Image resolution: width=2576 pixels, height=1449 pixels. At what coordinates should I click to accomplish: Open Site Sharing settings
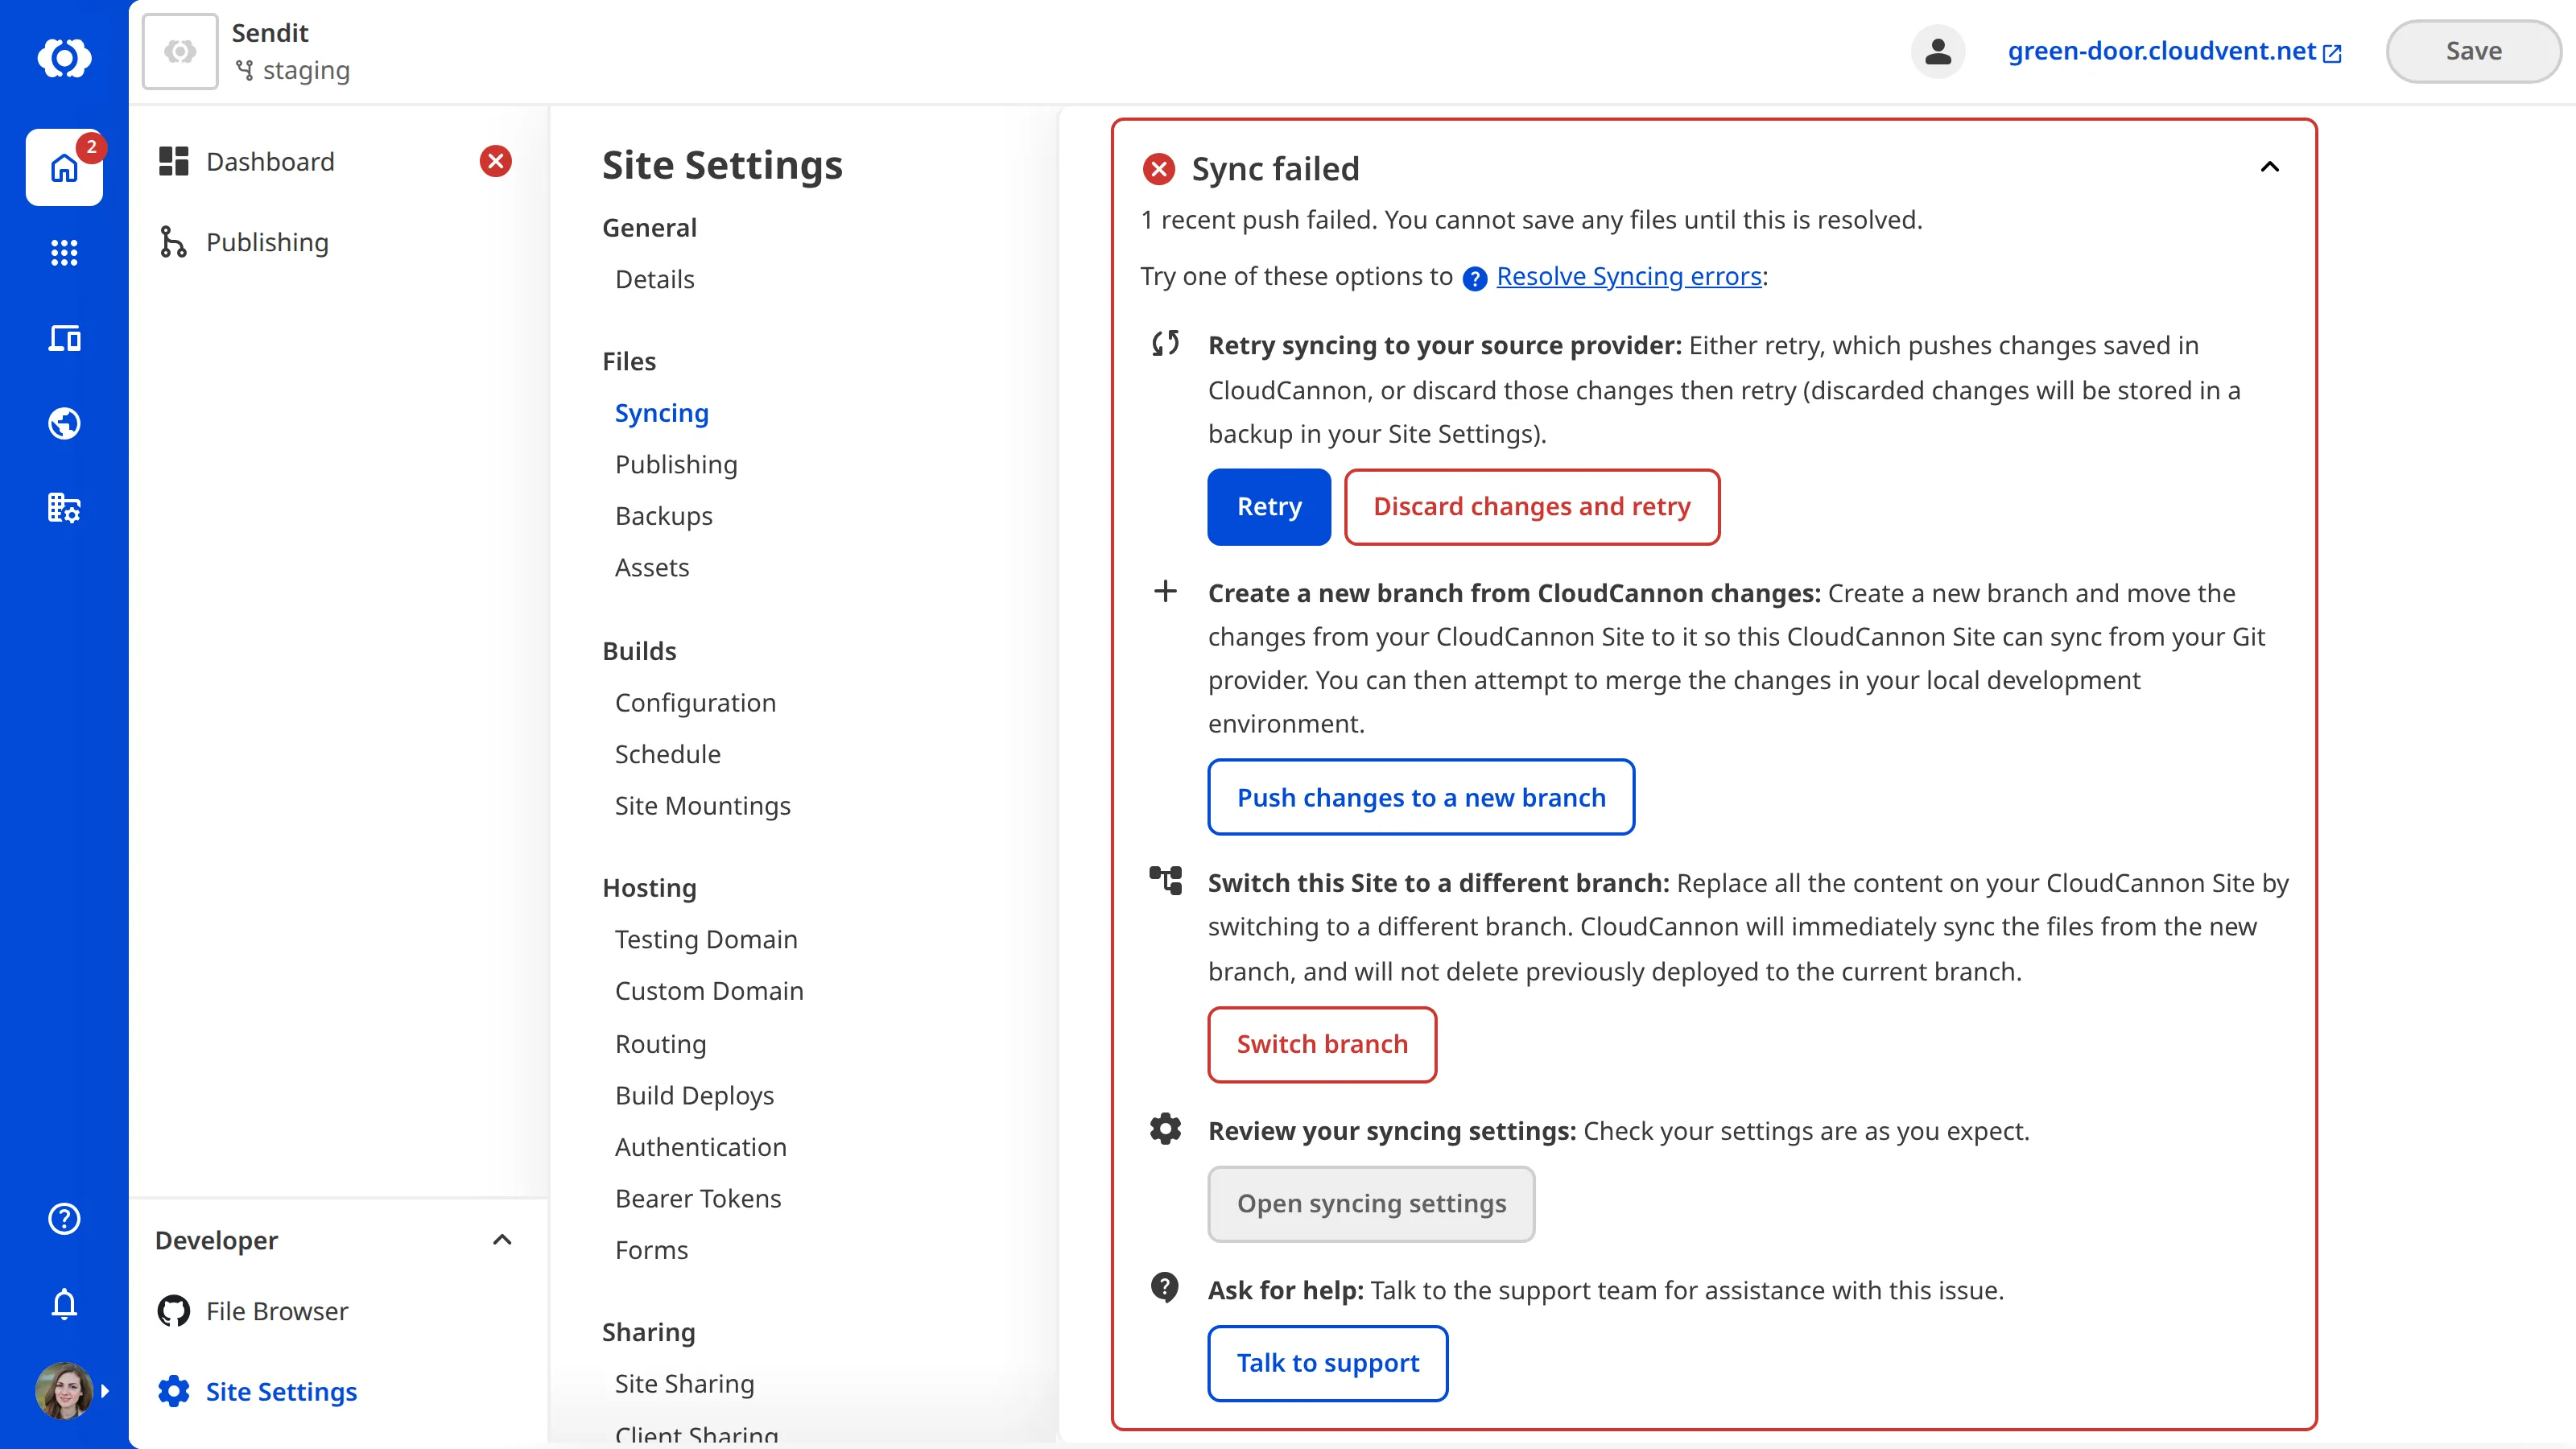point(684,1384)
